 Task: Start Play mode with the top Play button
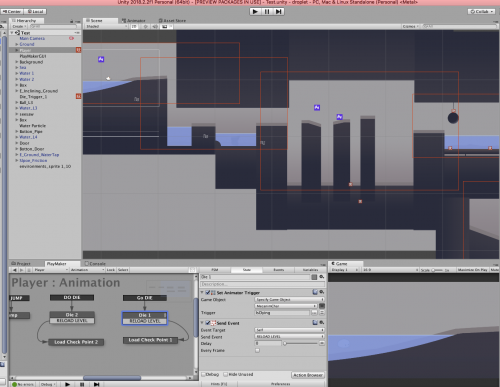click(255, 11)
